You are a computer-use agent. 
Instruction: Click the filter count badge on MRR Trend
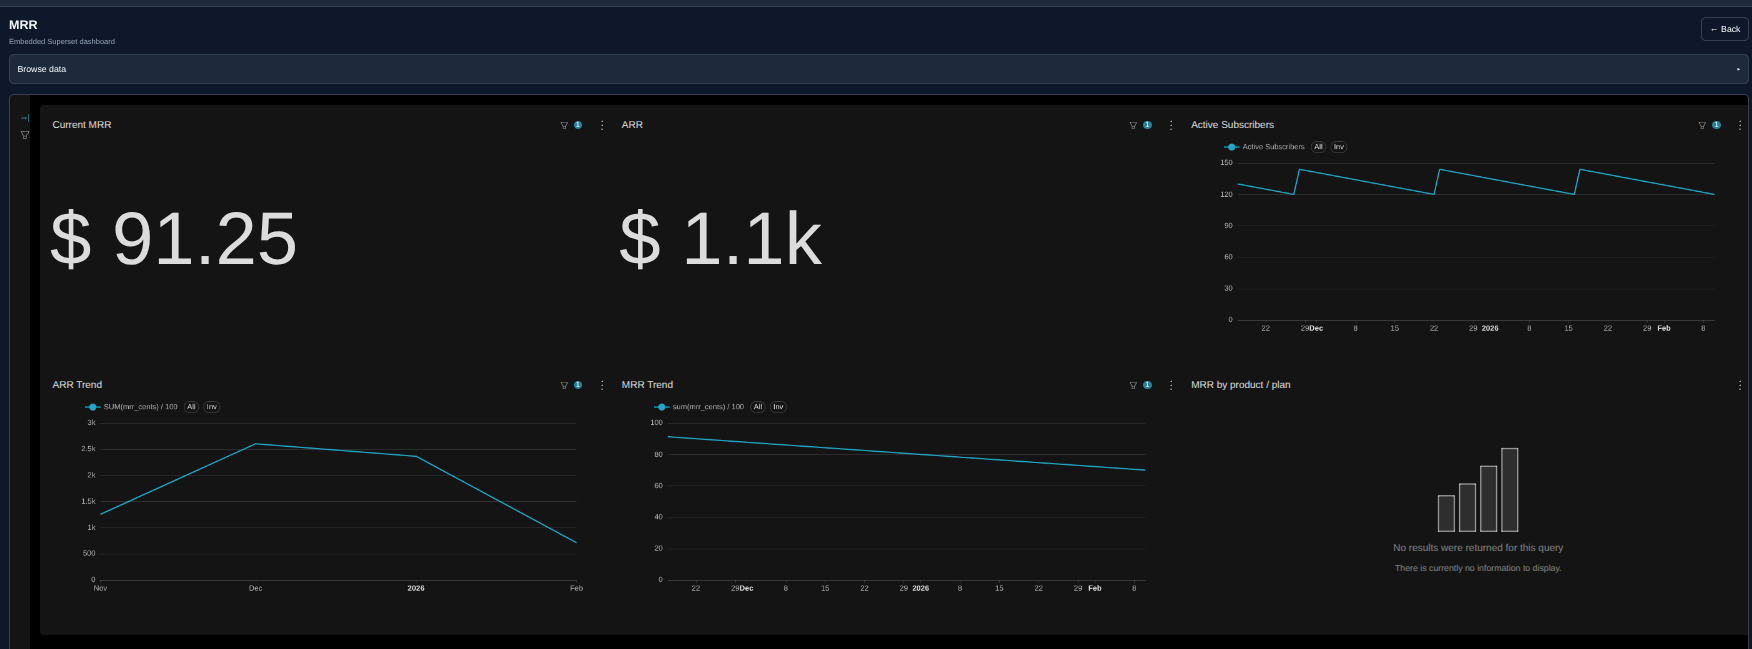point(1147,385)
